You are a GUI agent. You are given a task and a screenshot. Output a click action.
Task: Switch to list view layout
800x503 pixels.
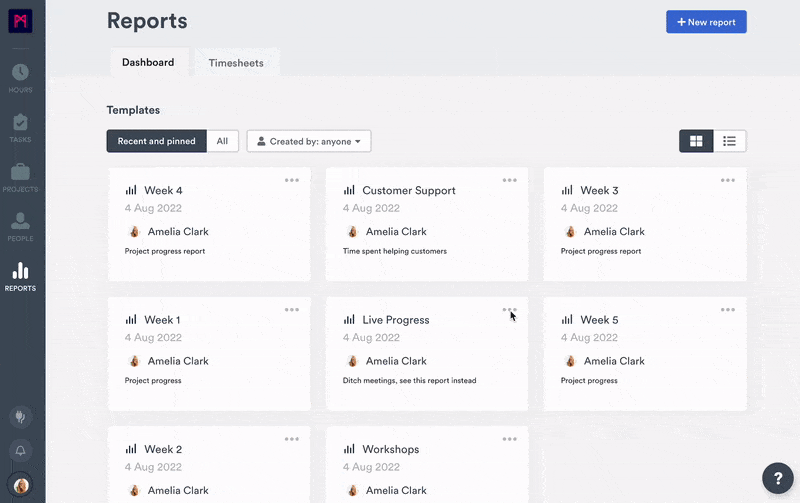tap(730, 142)
